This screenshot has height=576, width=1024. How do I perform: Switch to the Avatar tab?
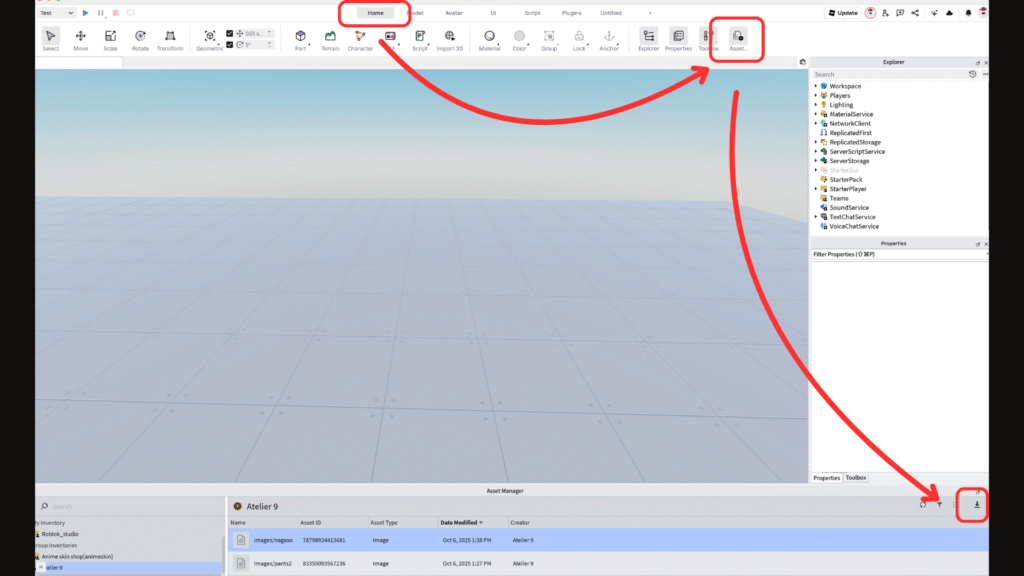(454, 13)
